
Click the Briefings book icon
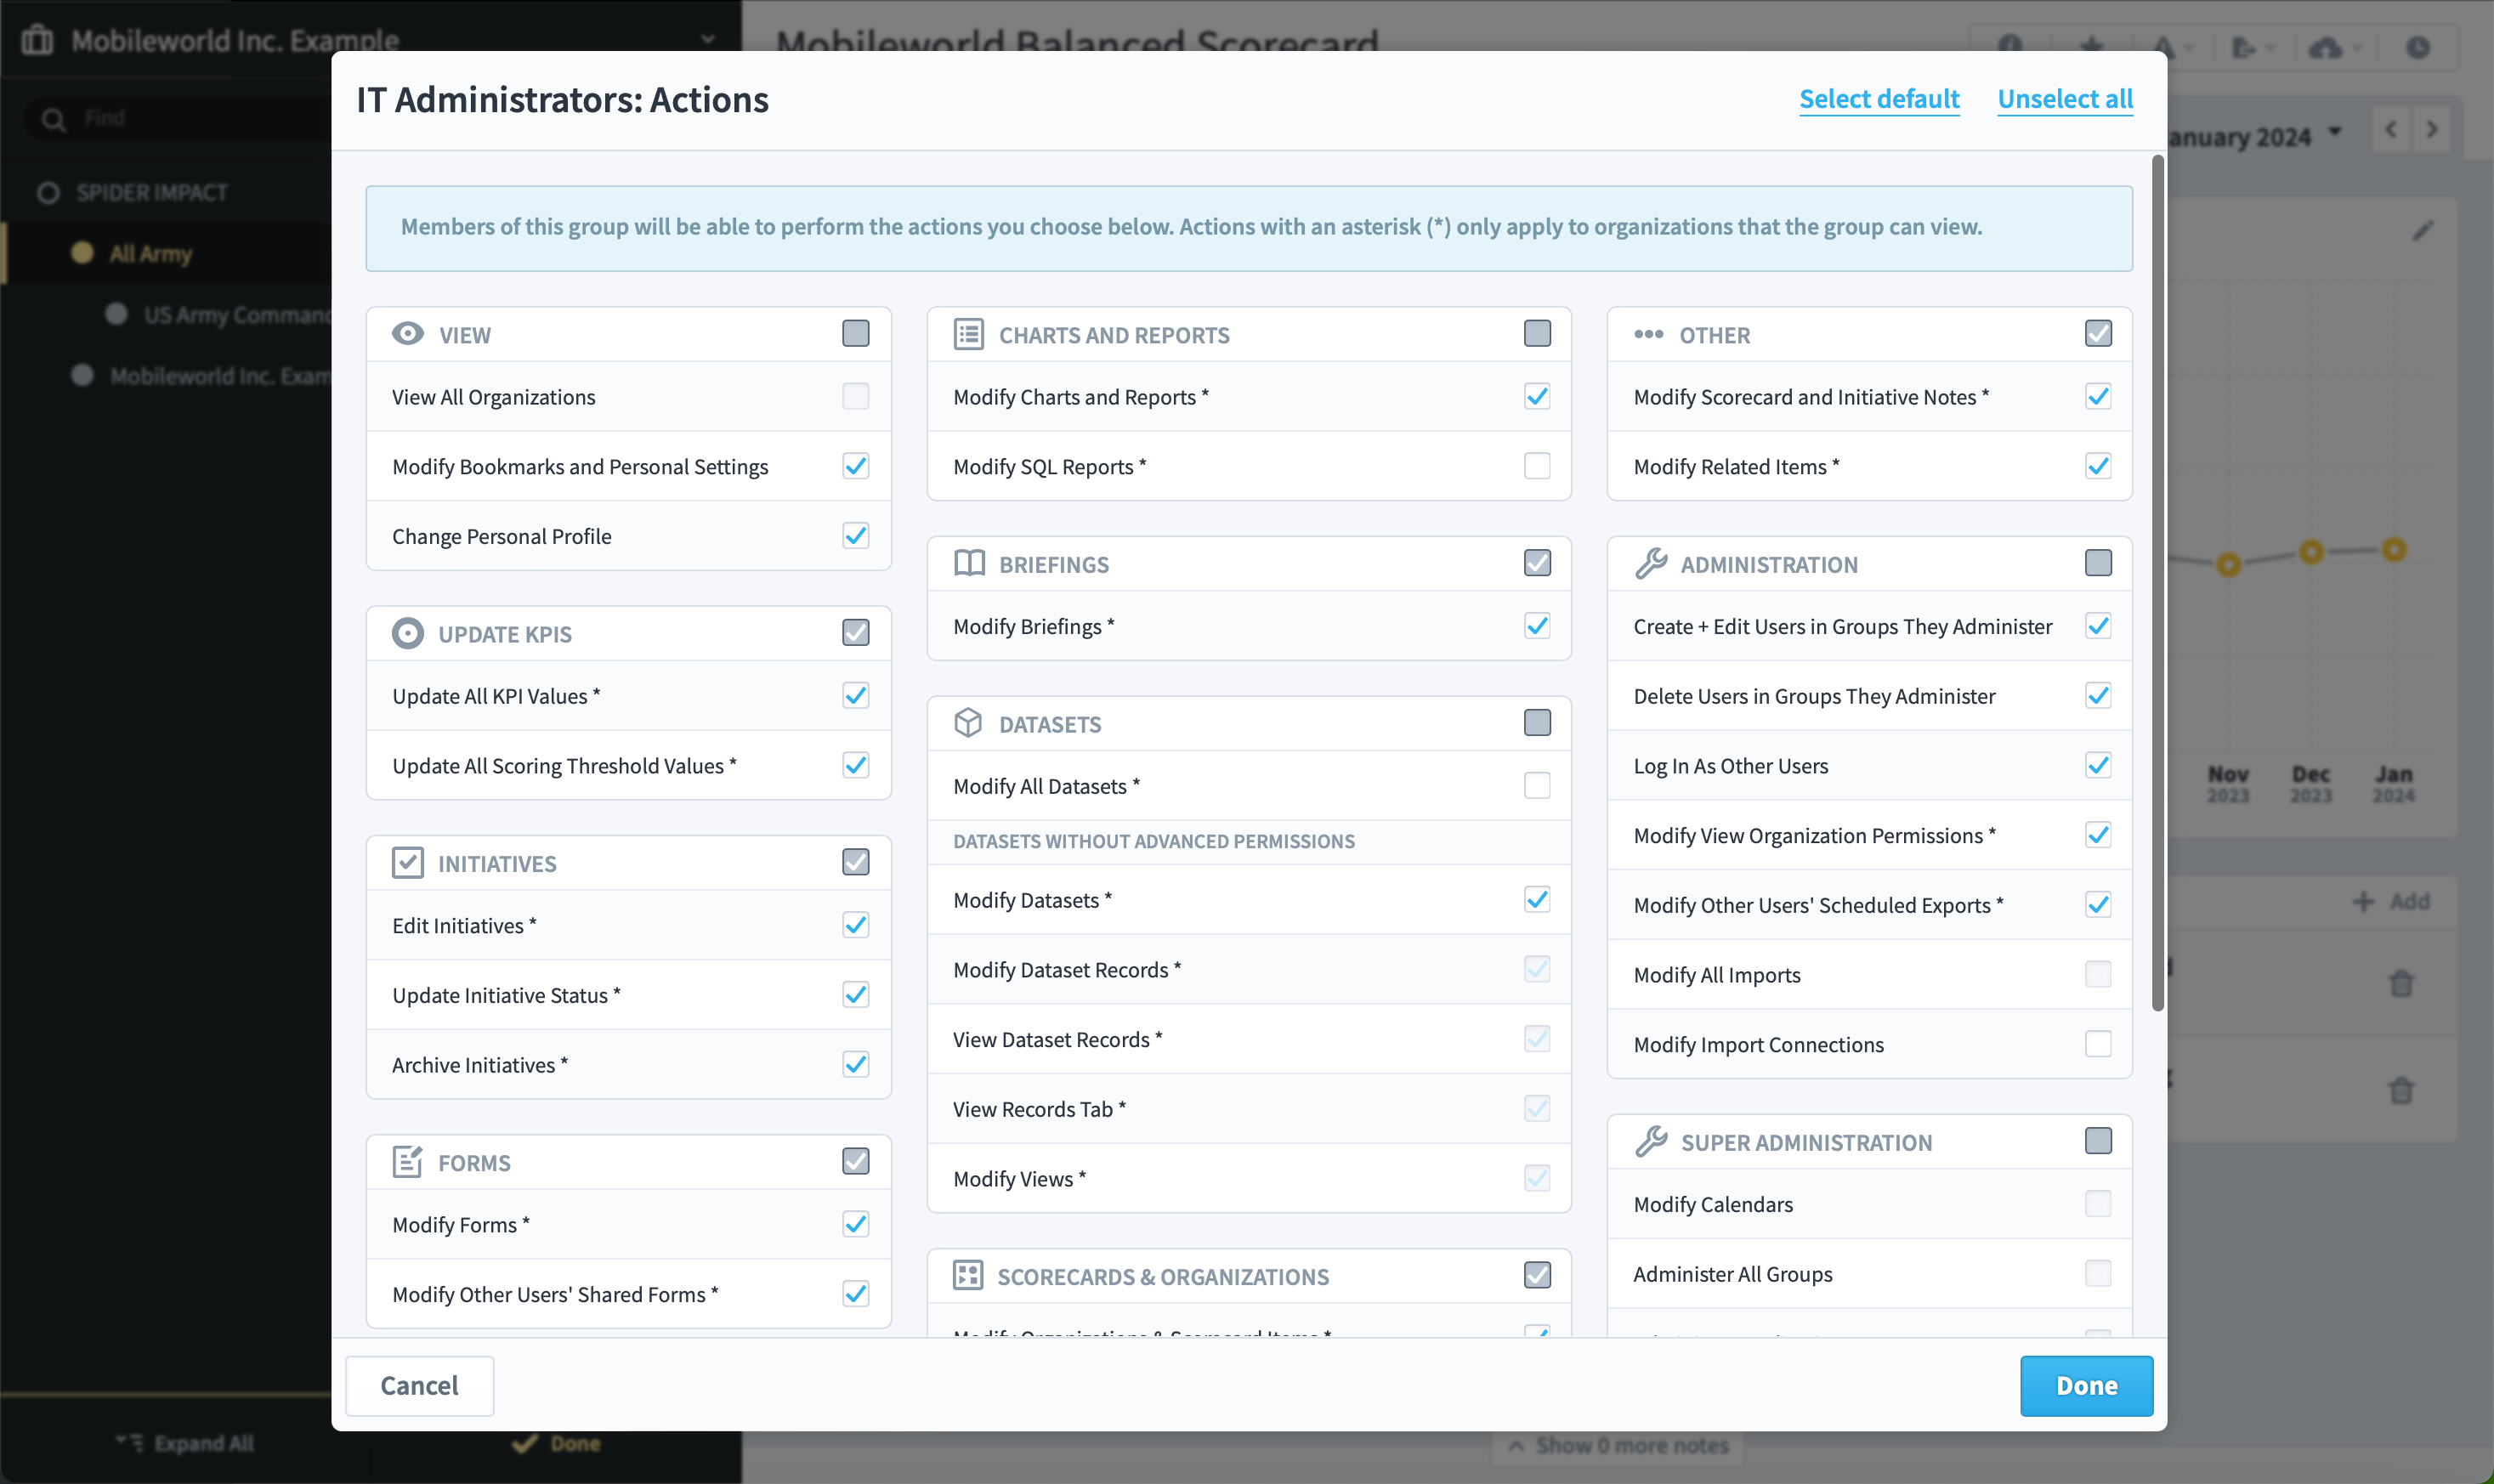click(968, 563)
